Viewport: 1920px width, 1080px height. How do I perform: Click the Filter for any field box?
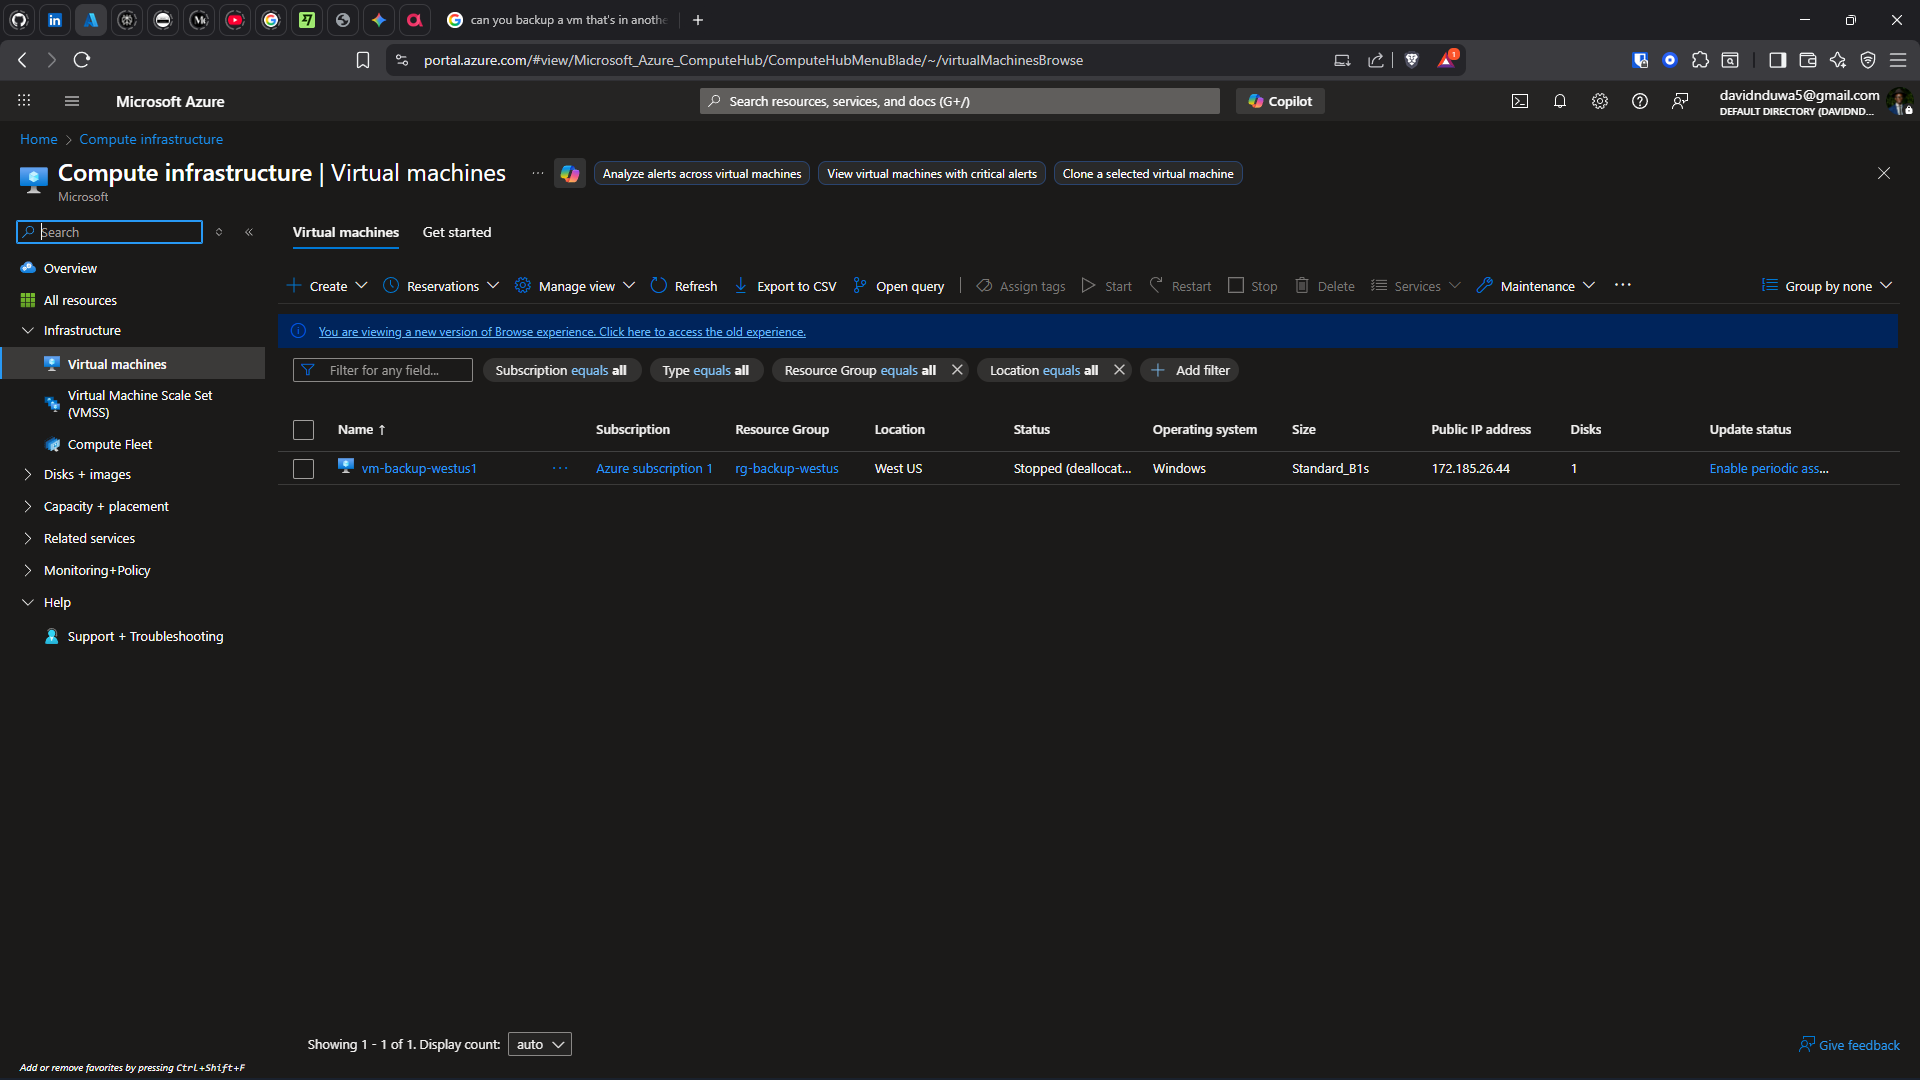coord(383,370)
